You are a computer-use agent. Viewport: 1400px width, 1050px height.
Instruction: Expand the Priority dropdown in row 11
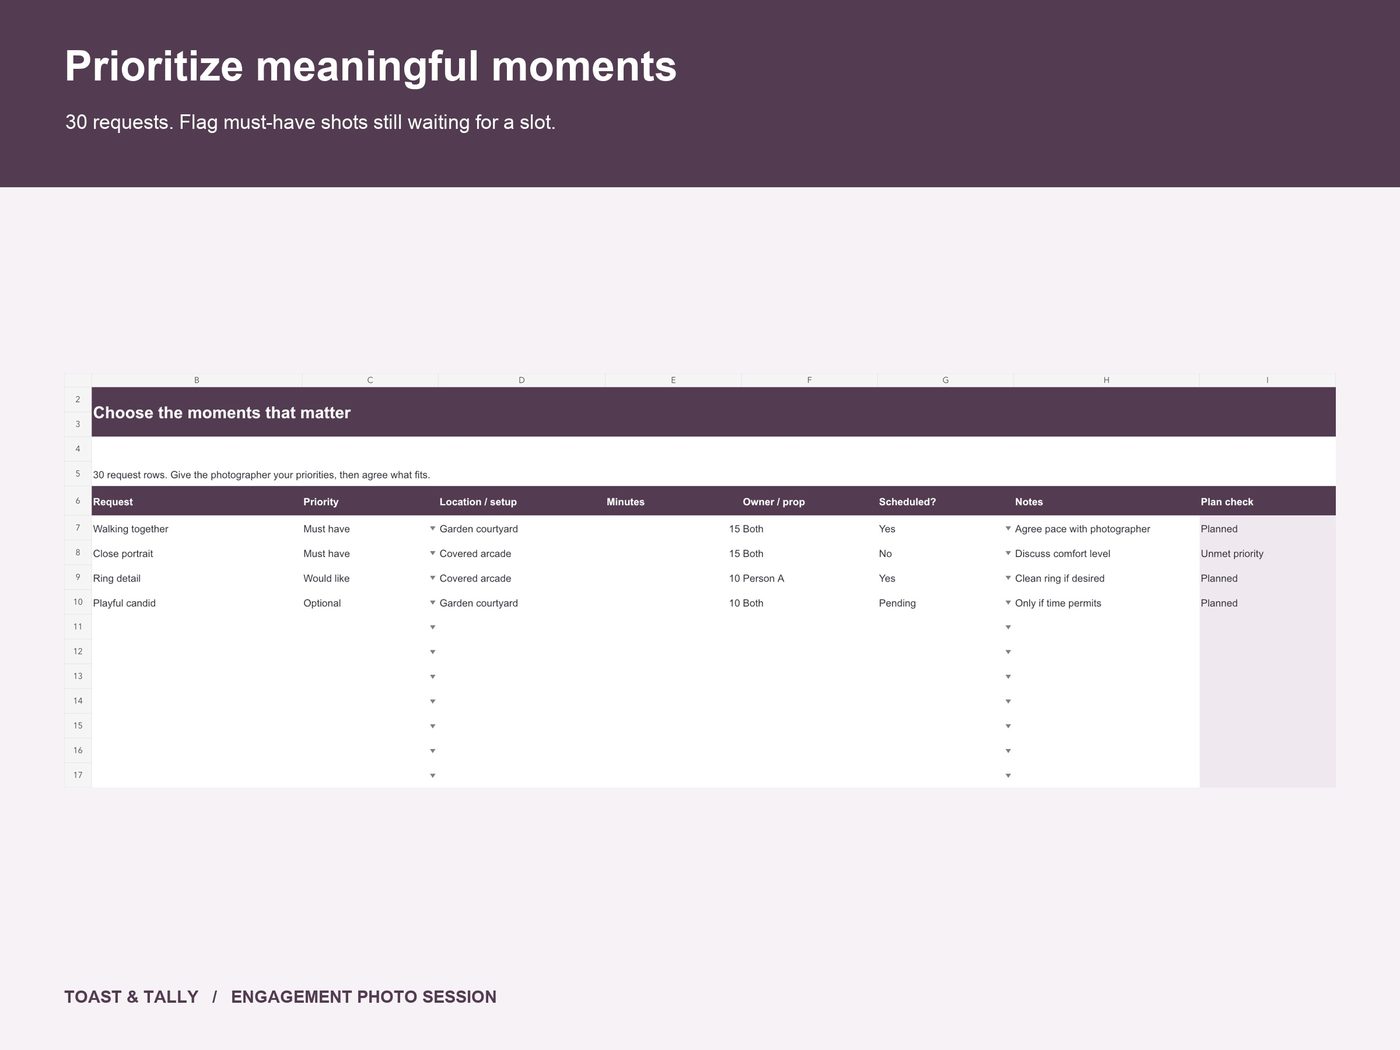(x=432, y=627)
